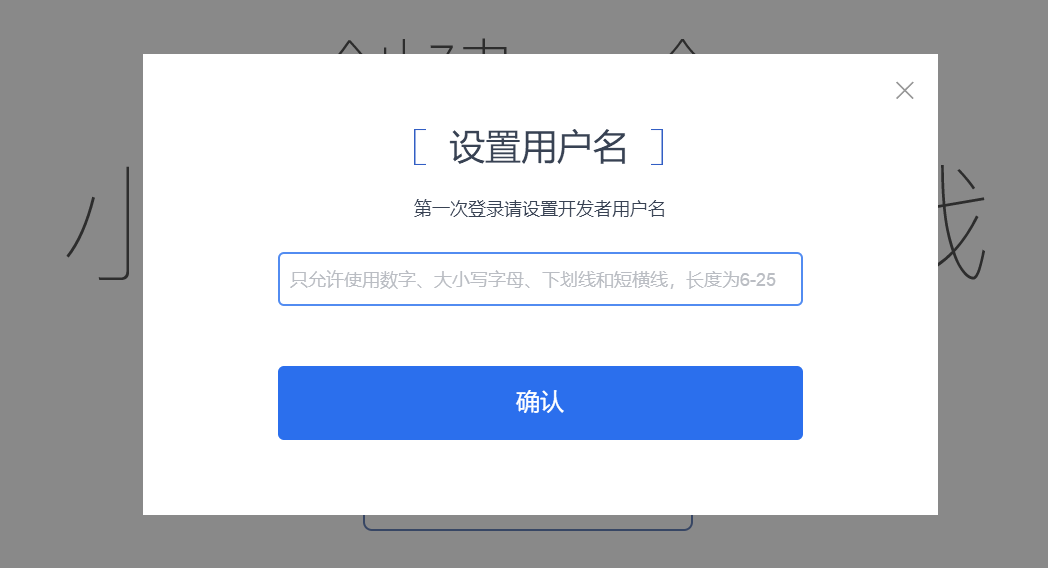Click the blue 确认 button
1048x568 pixels.
(540, 403)
